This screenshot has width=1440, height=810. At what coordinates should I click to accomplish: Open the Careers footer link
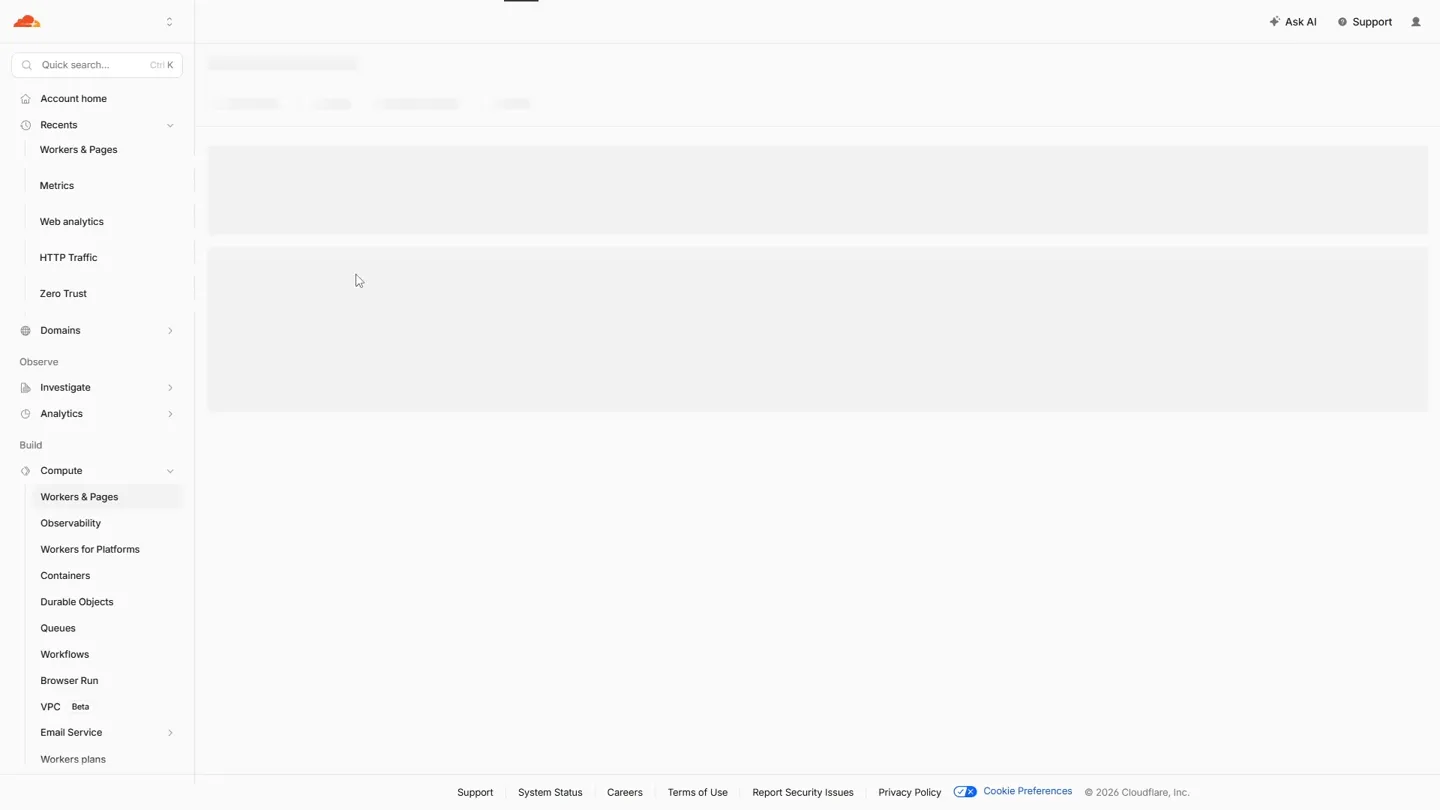pos(625,793)
